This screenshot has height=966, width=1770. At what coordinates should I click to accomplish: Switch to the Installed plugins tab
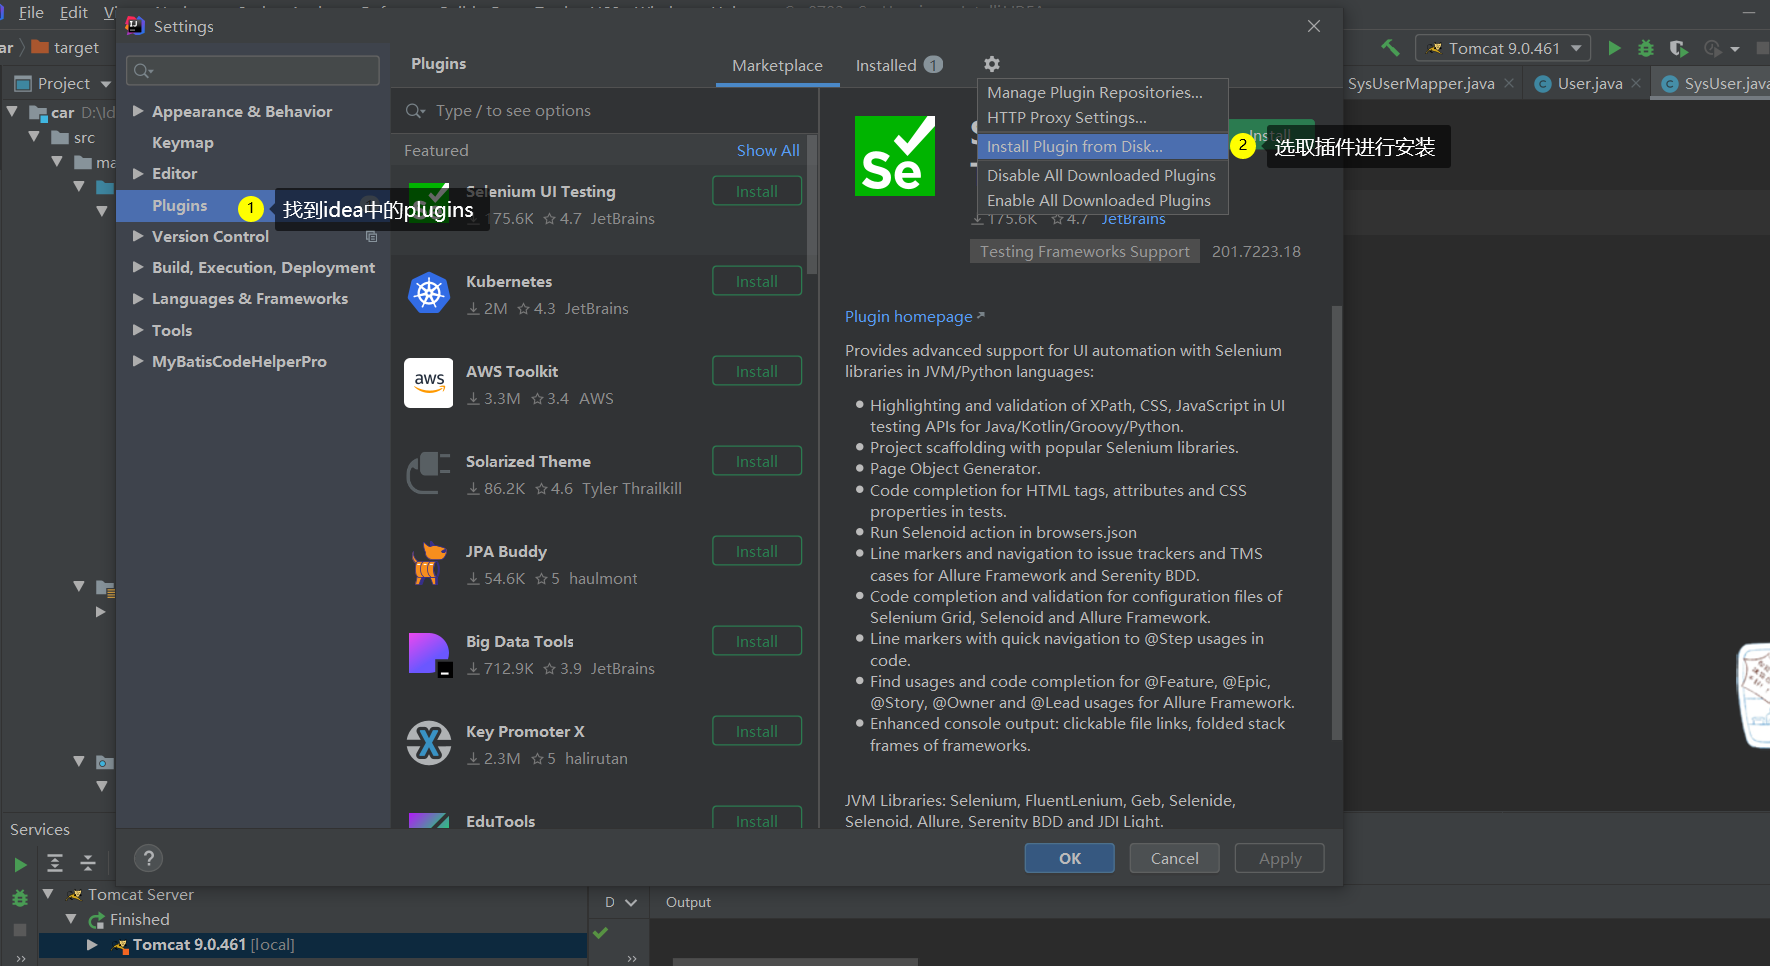898,65
